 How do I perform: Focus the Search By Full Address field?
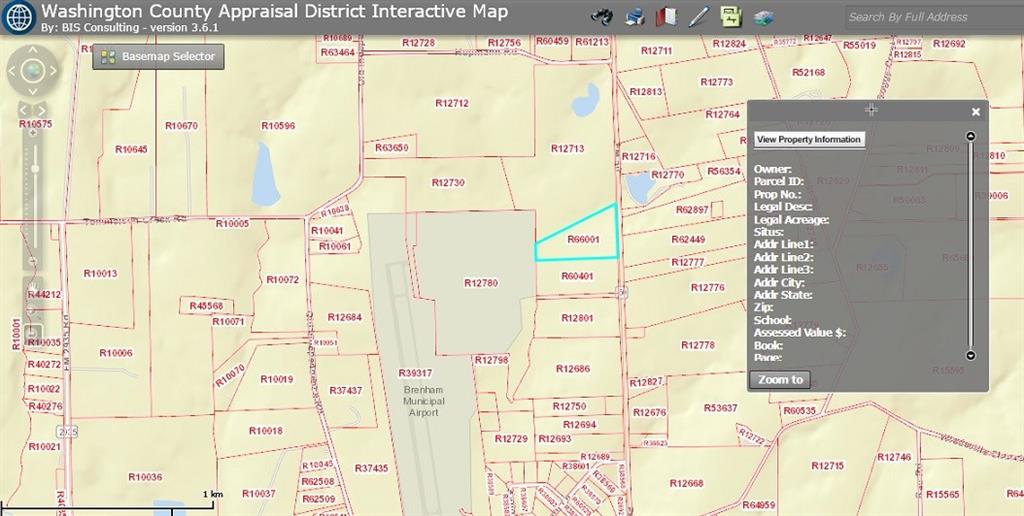point(934,17)
